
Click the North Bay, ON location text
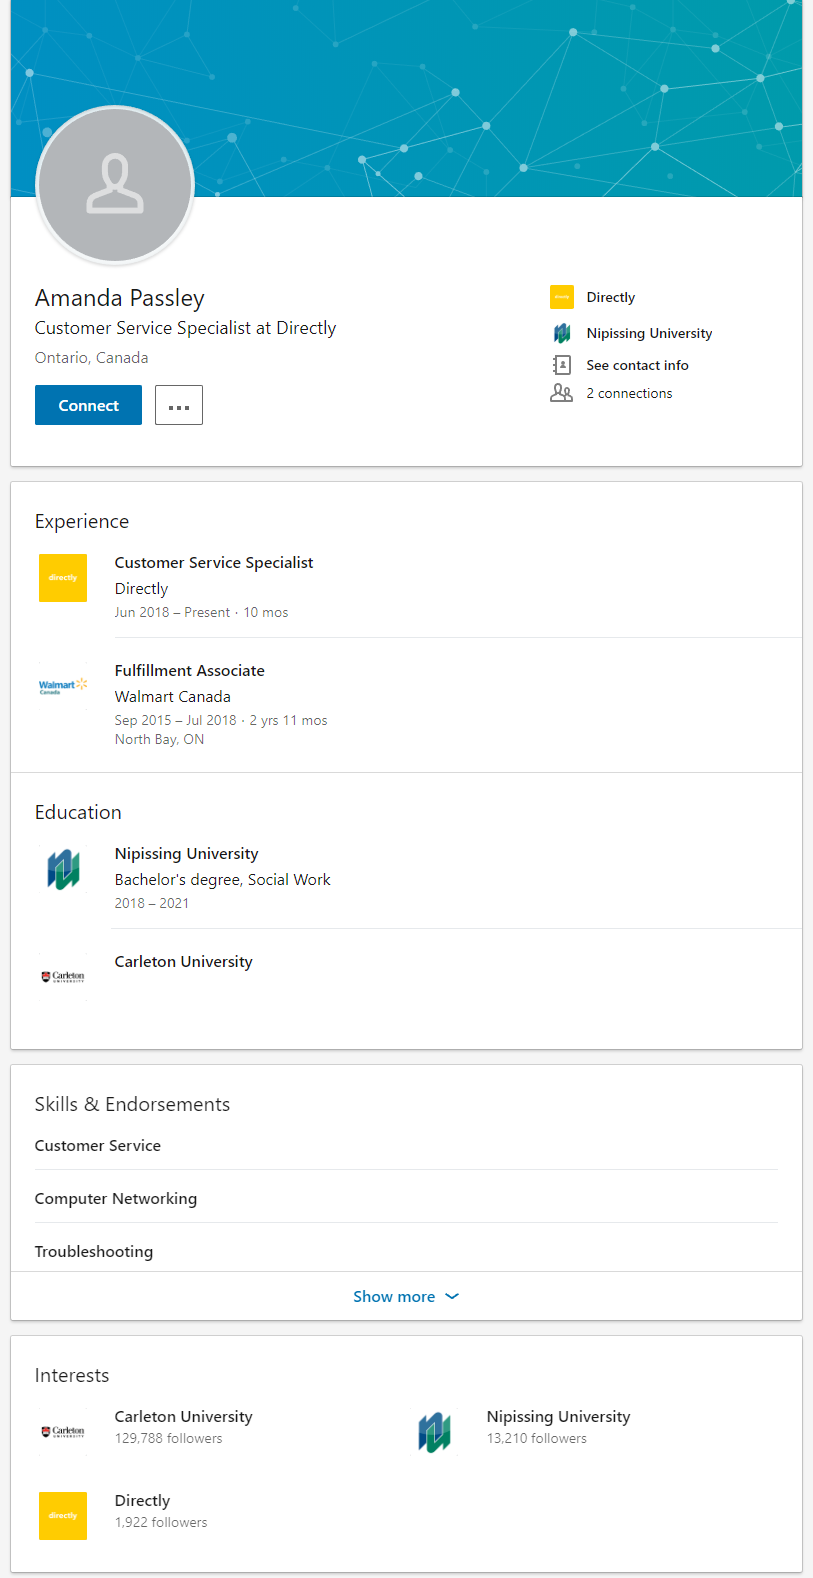[160, 739]
